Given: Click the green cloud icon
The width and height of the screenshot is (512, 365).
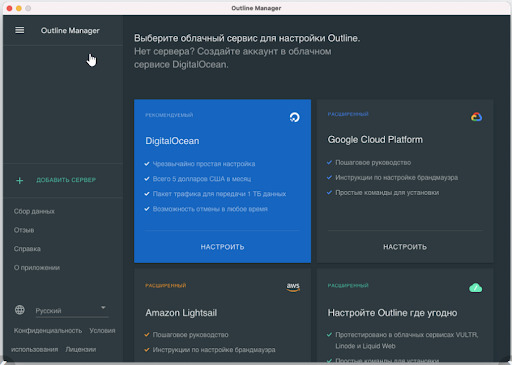Looking at the screenshot, I should click(x=476, y=287).
